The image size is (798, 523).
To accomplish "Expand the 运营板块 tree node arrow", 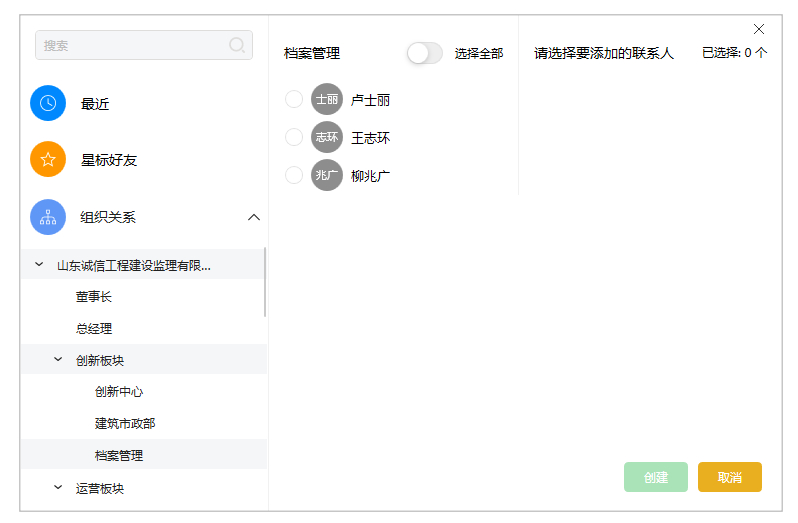I will (x=58, y=487).
